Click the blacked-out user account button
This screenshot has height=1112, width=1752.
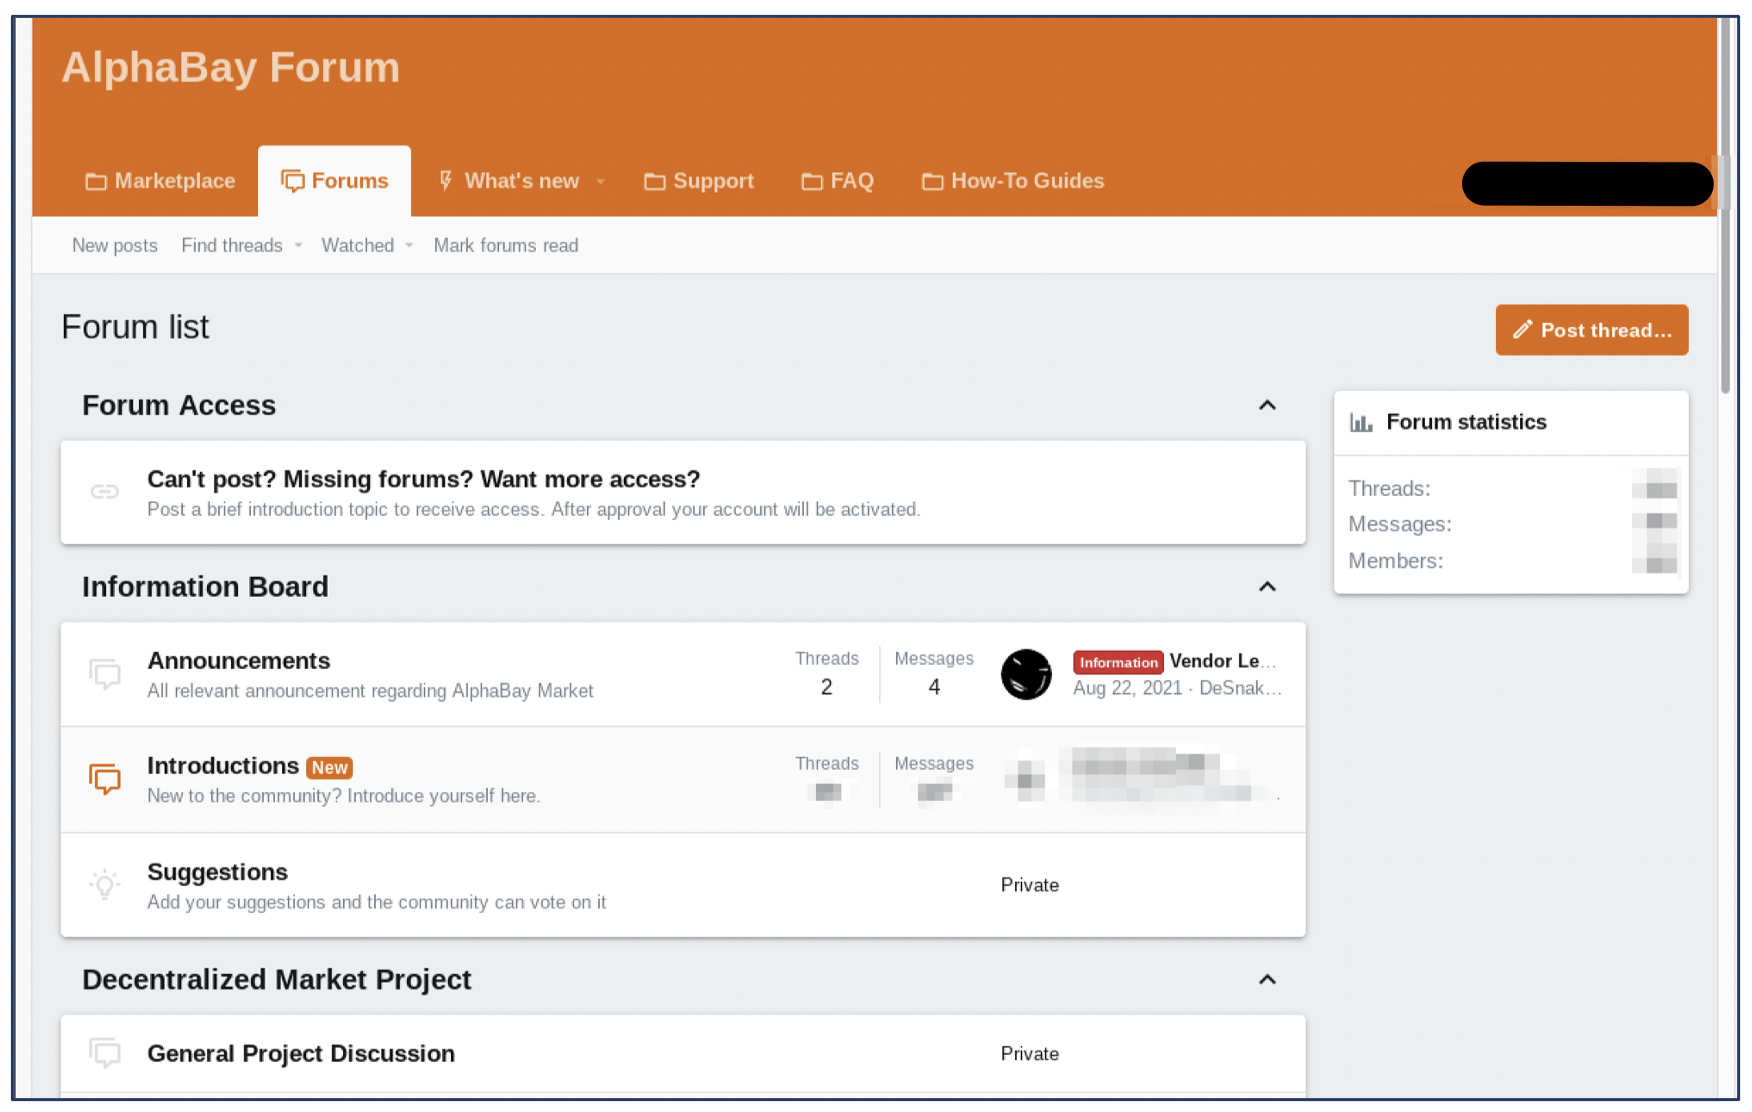point(1588,184)
